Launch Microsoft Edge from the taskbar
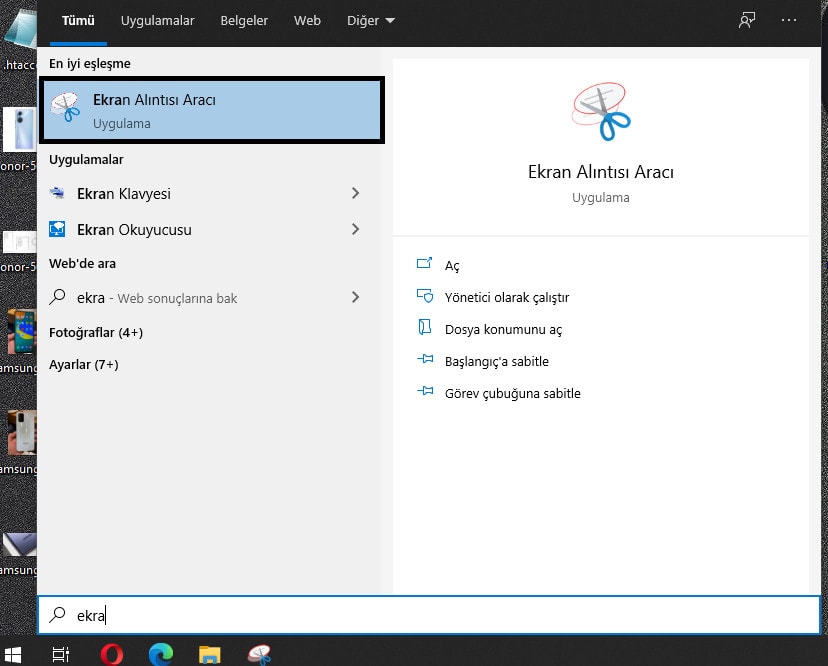This screenshot has height=666, width=828. (x=161, y=654)
